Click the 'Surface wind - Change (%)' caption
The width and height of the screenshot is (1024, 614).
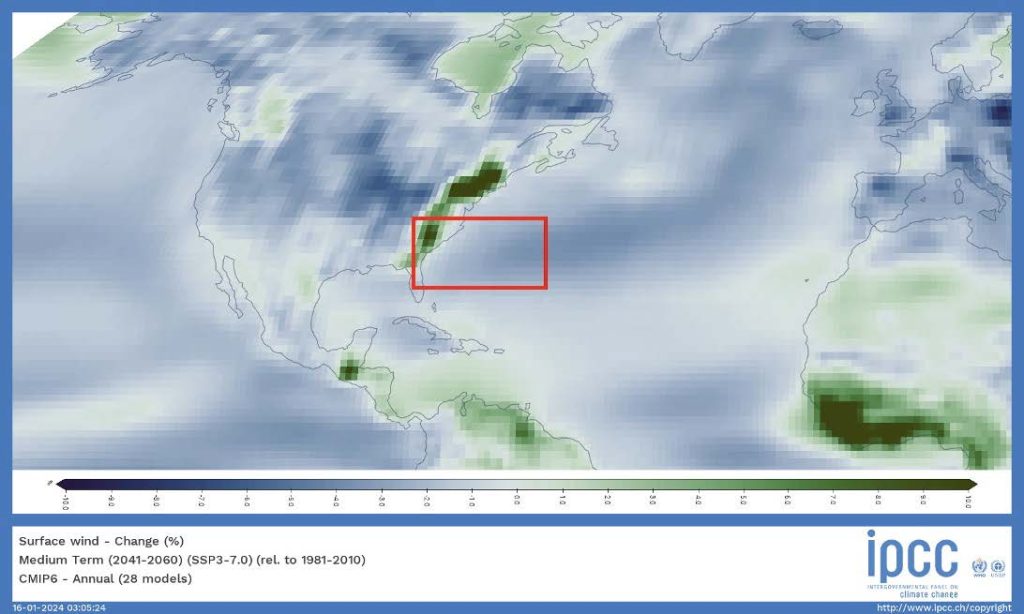[x=101, y=541]
